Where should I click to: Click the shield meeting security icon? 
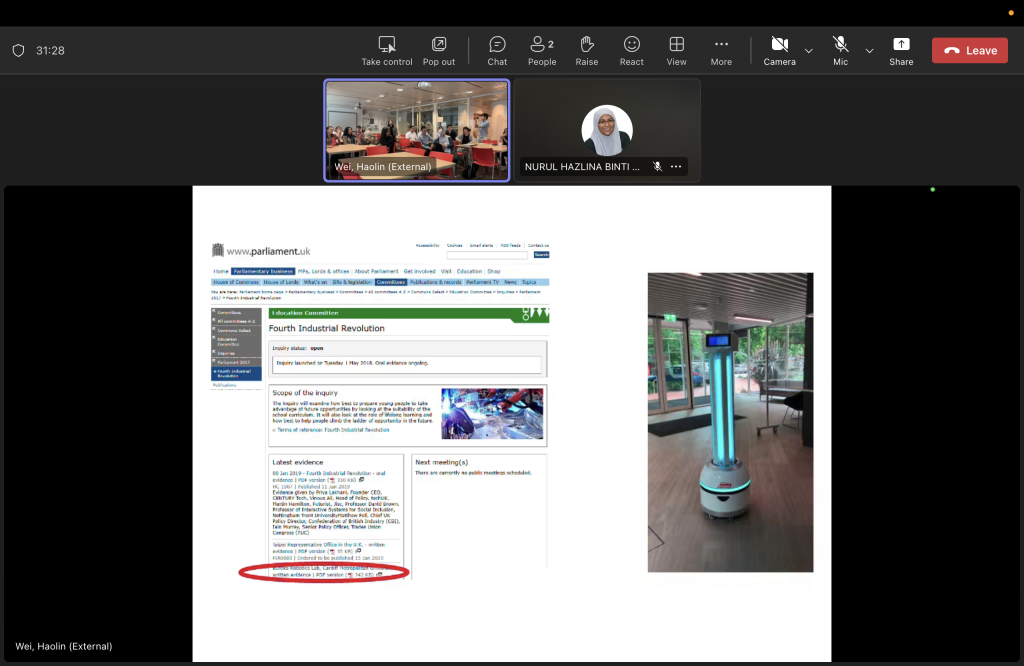click(18, 50)
